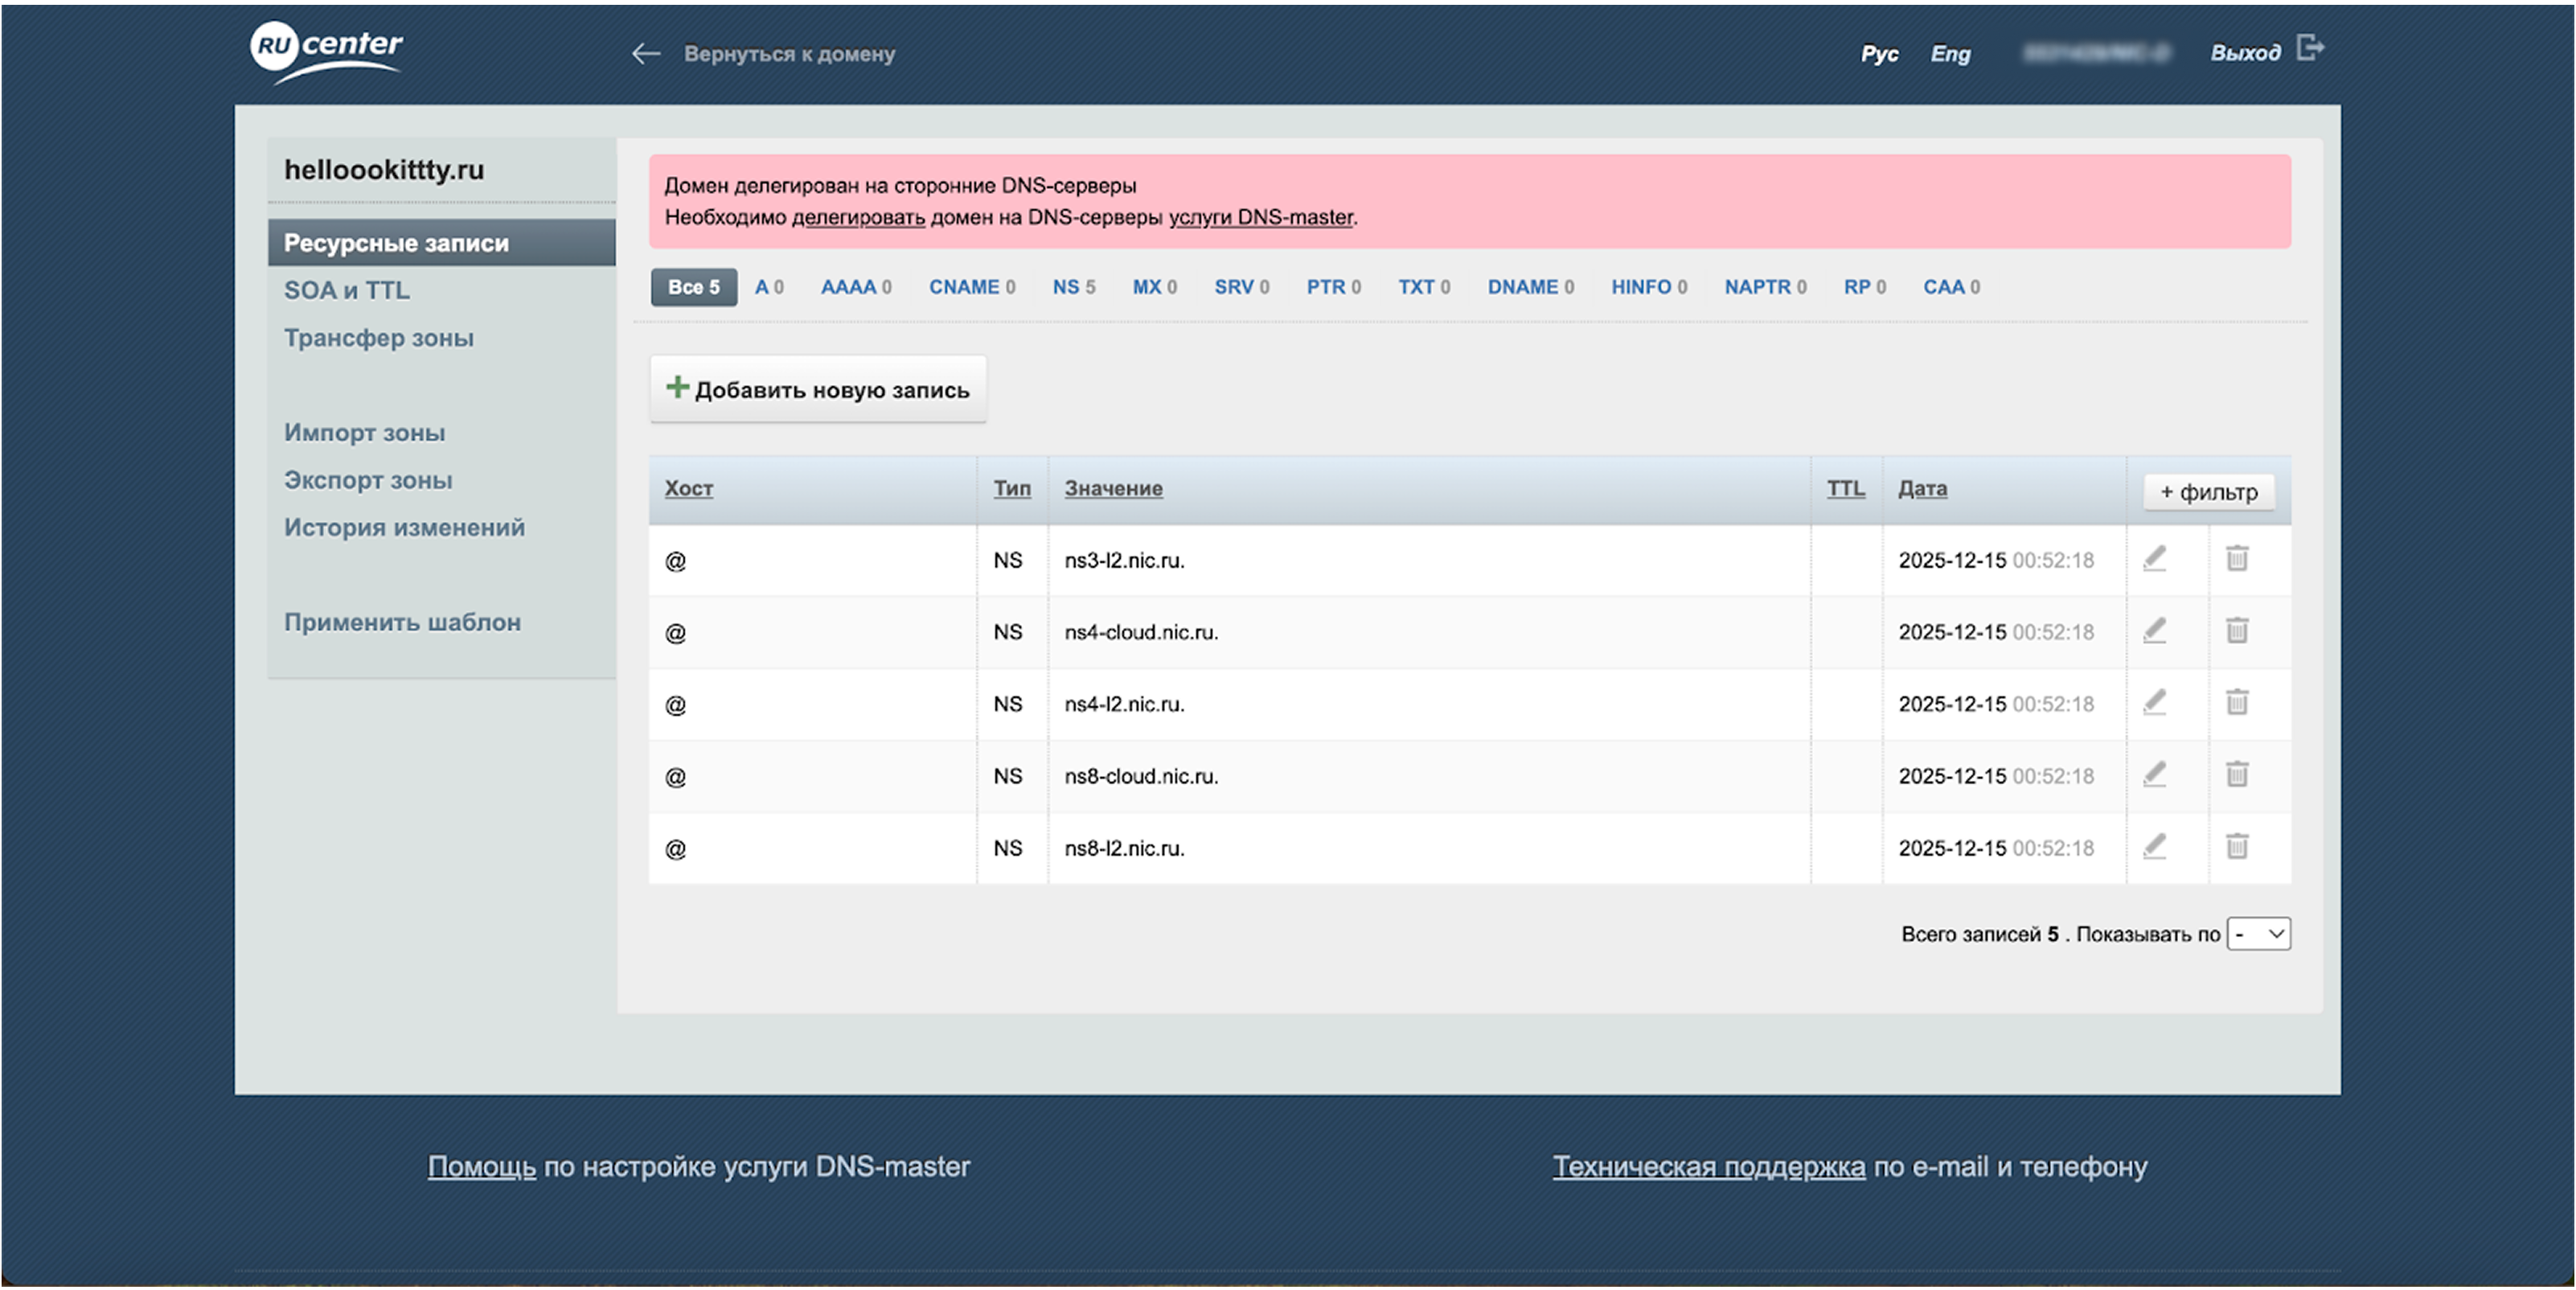The height and width of the screenshot is (1290, 2576).
Task: Edit the ns8-cloud.nic.ru. record
Action: pos(2155,775)
